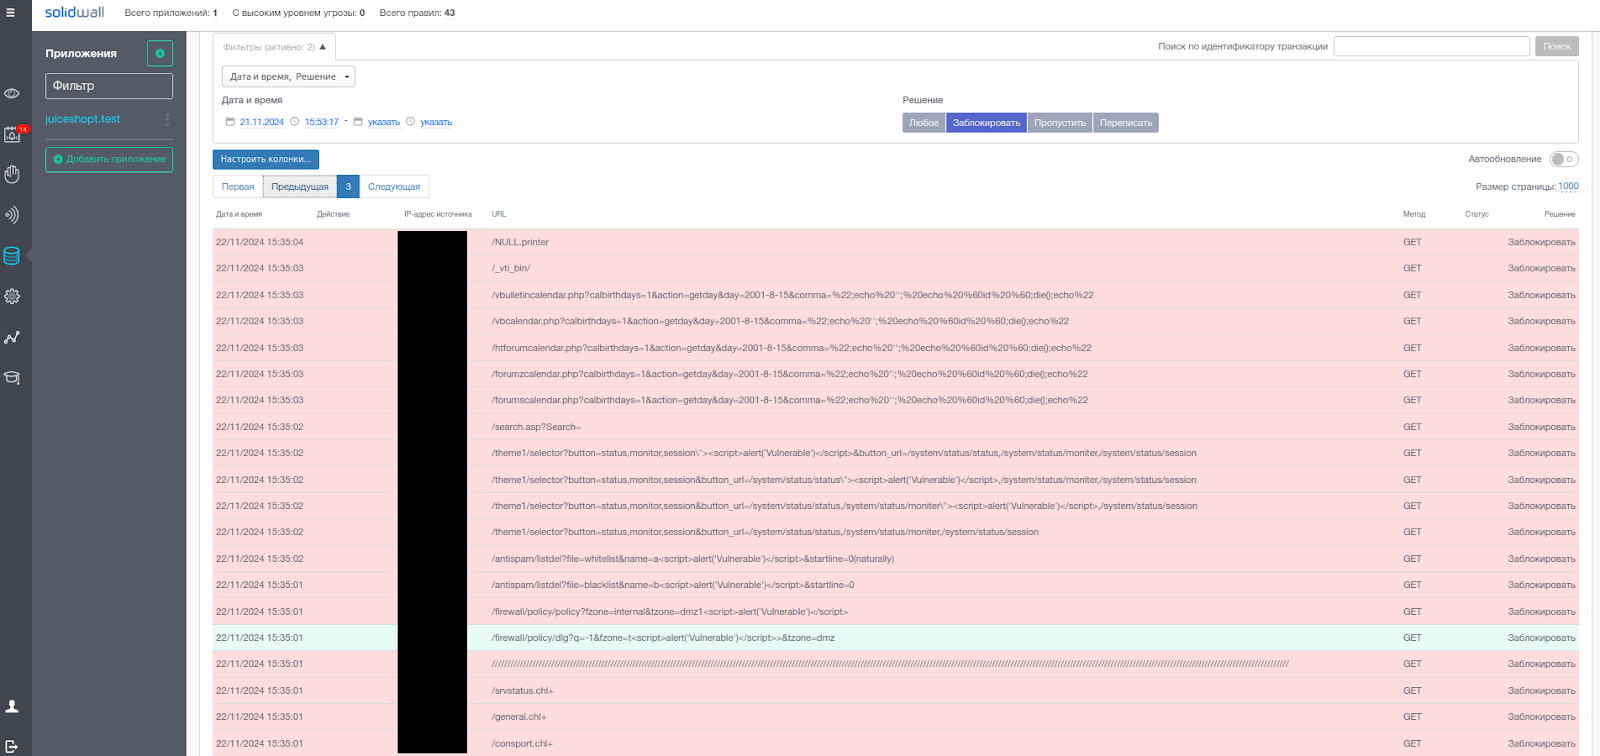The height and width of the screenshot is (756, 1600).
Task: Open the /general.chl+ request row
Action: click(896, 717)
